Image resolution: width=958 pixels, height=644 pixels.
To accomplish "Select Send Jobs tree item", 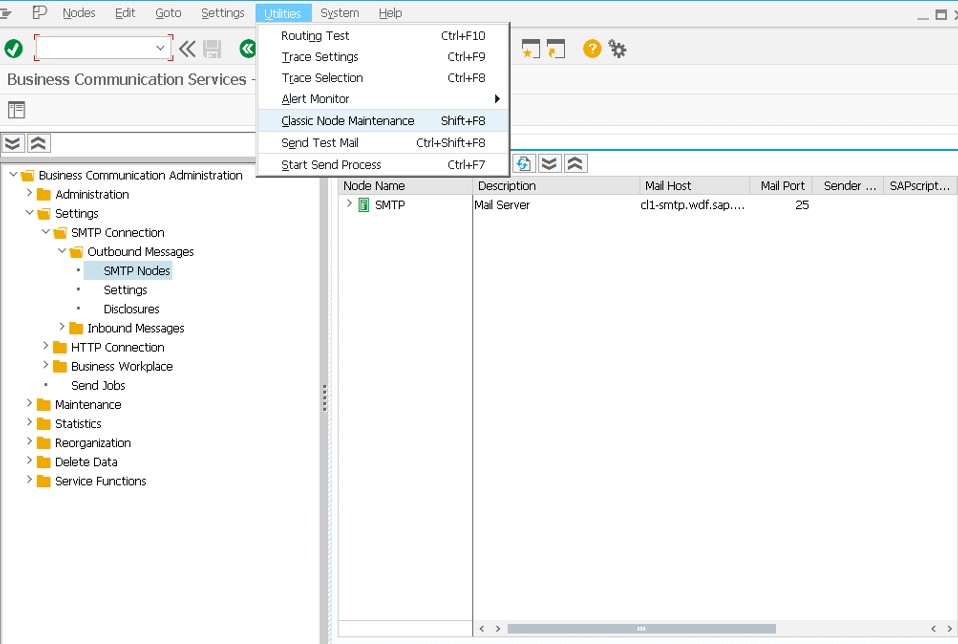I will point(98,386).
